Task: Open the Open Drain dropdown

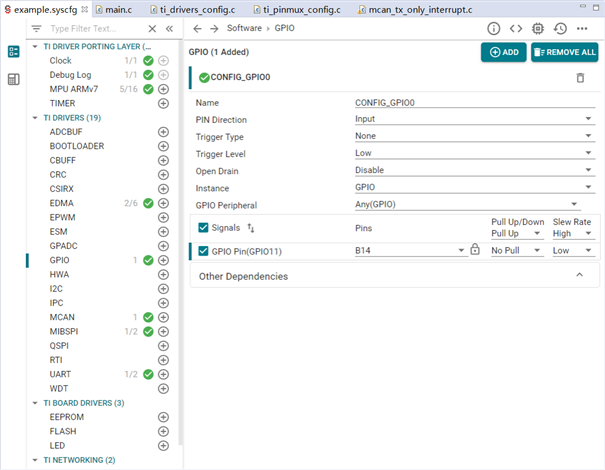Action: [x=475, y=170]
